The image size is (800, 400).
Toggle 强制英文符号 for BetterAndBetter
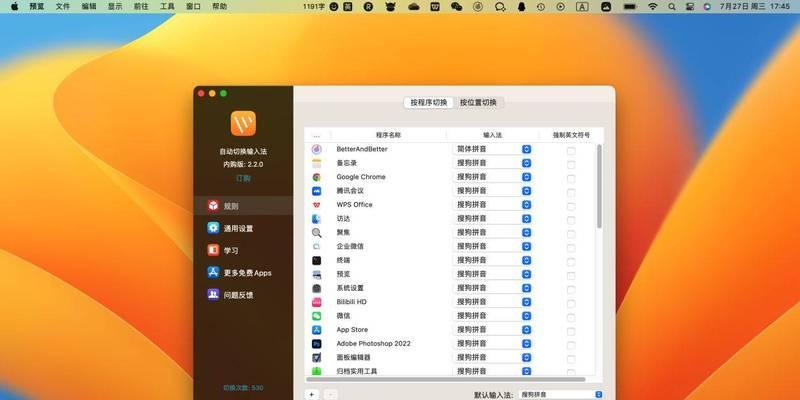coord(571,151)
